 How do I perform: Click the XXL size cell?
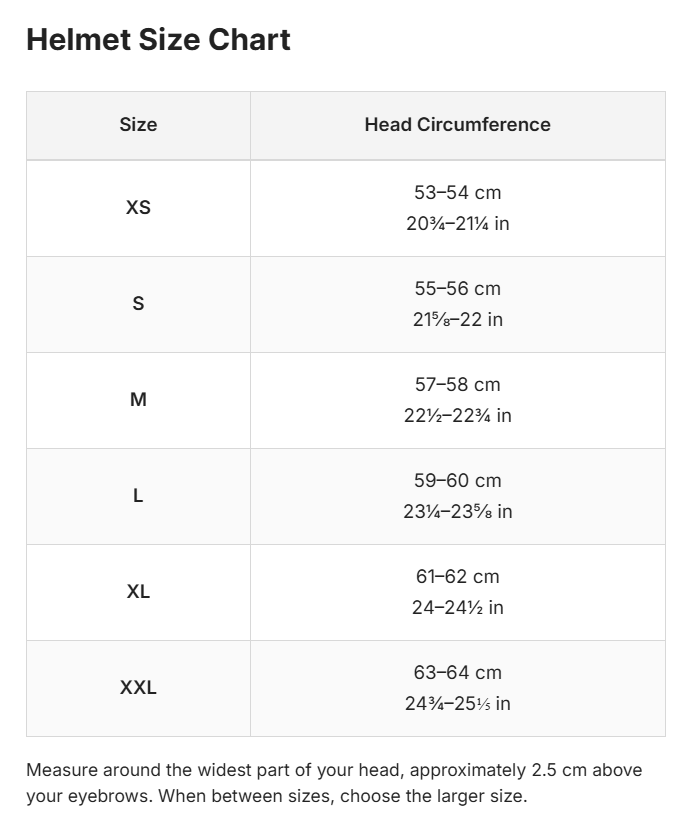click(138, 688)
